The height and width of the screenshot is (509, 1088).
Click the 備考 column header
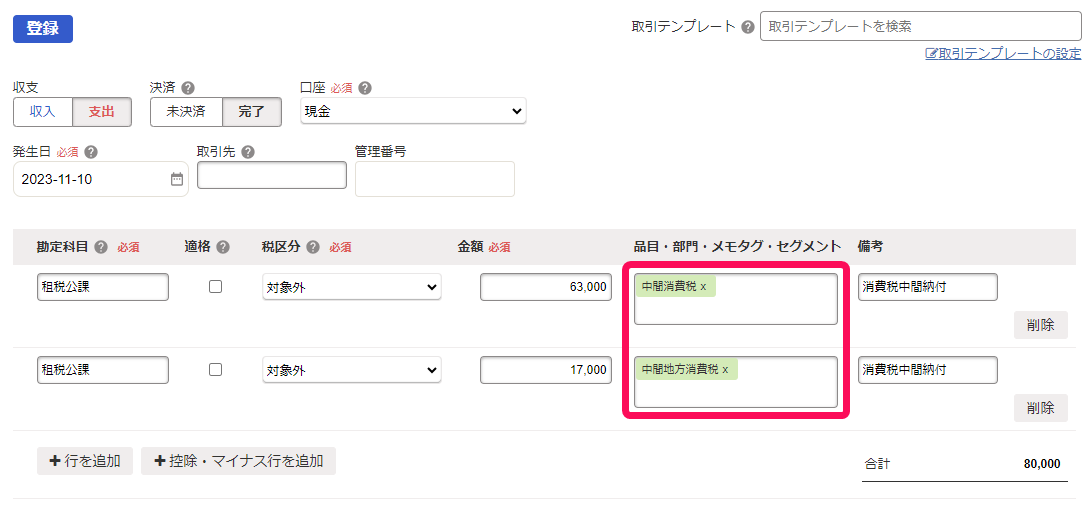[870, 247]
